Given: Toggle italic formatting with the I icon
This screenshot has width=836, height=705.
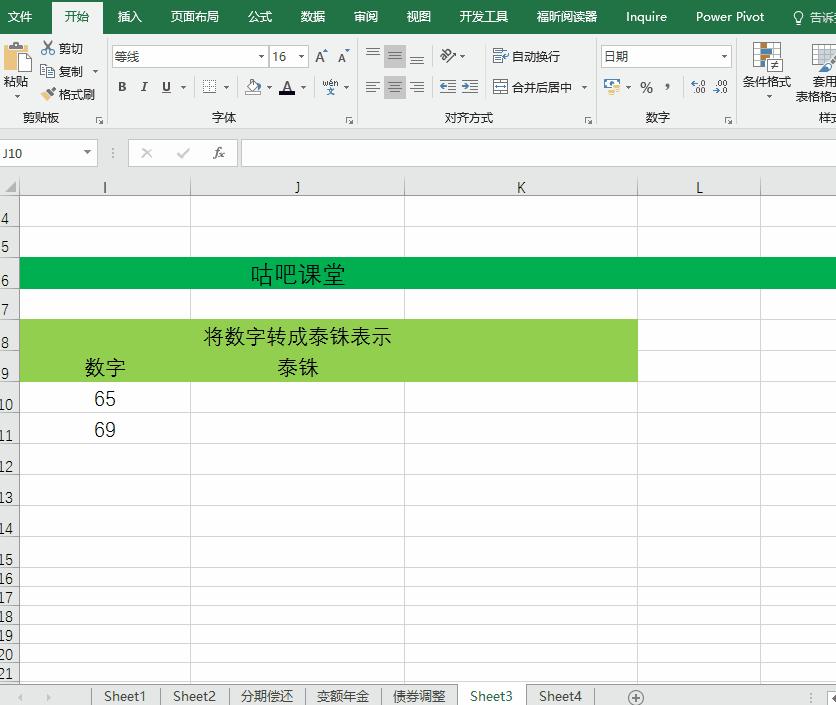Looking at the screenshot, I should tap(142, 88).
